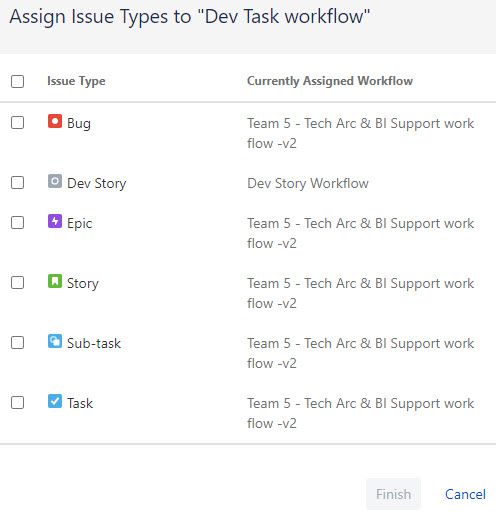The width and height of the screenshot is (496, 520).
Task: Click the workflow assigned to Bug
Action: coord(361,133)
